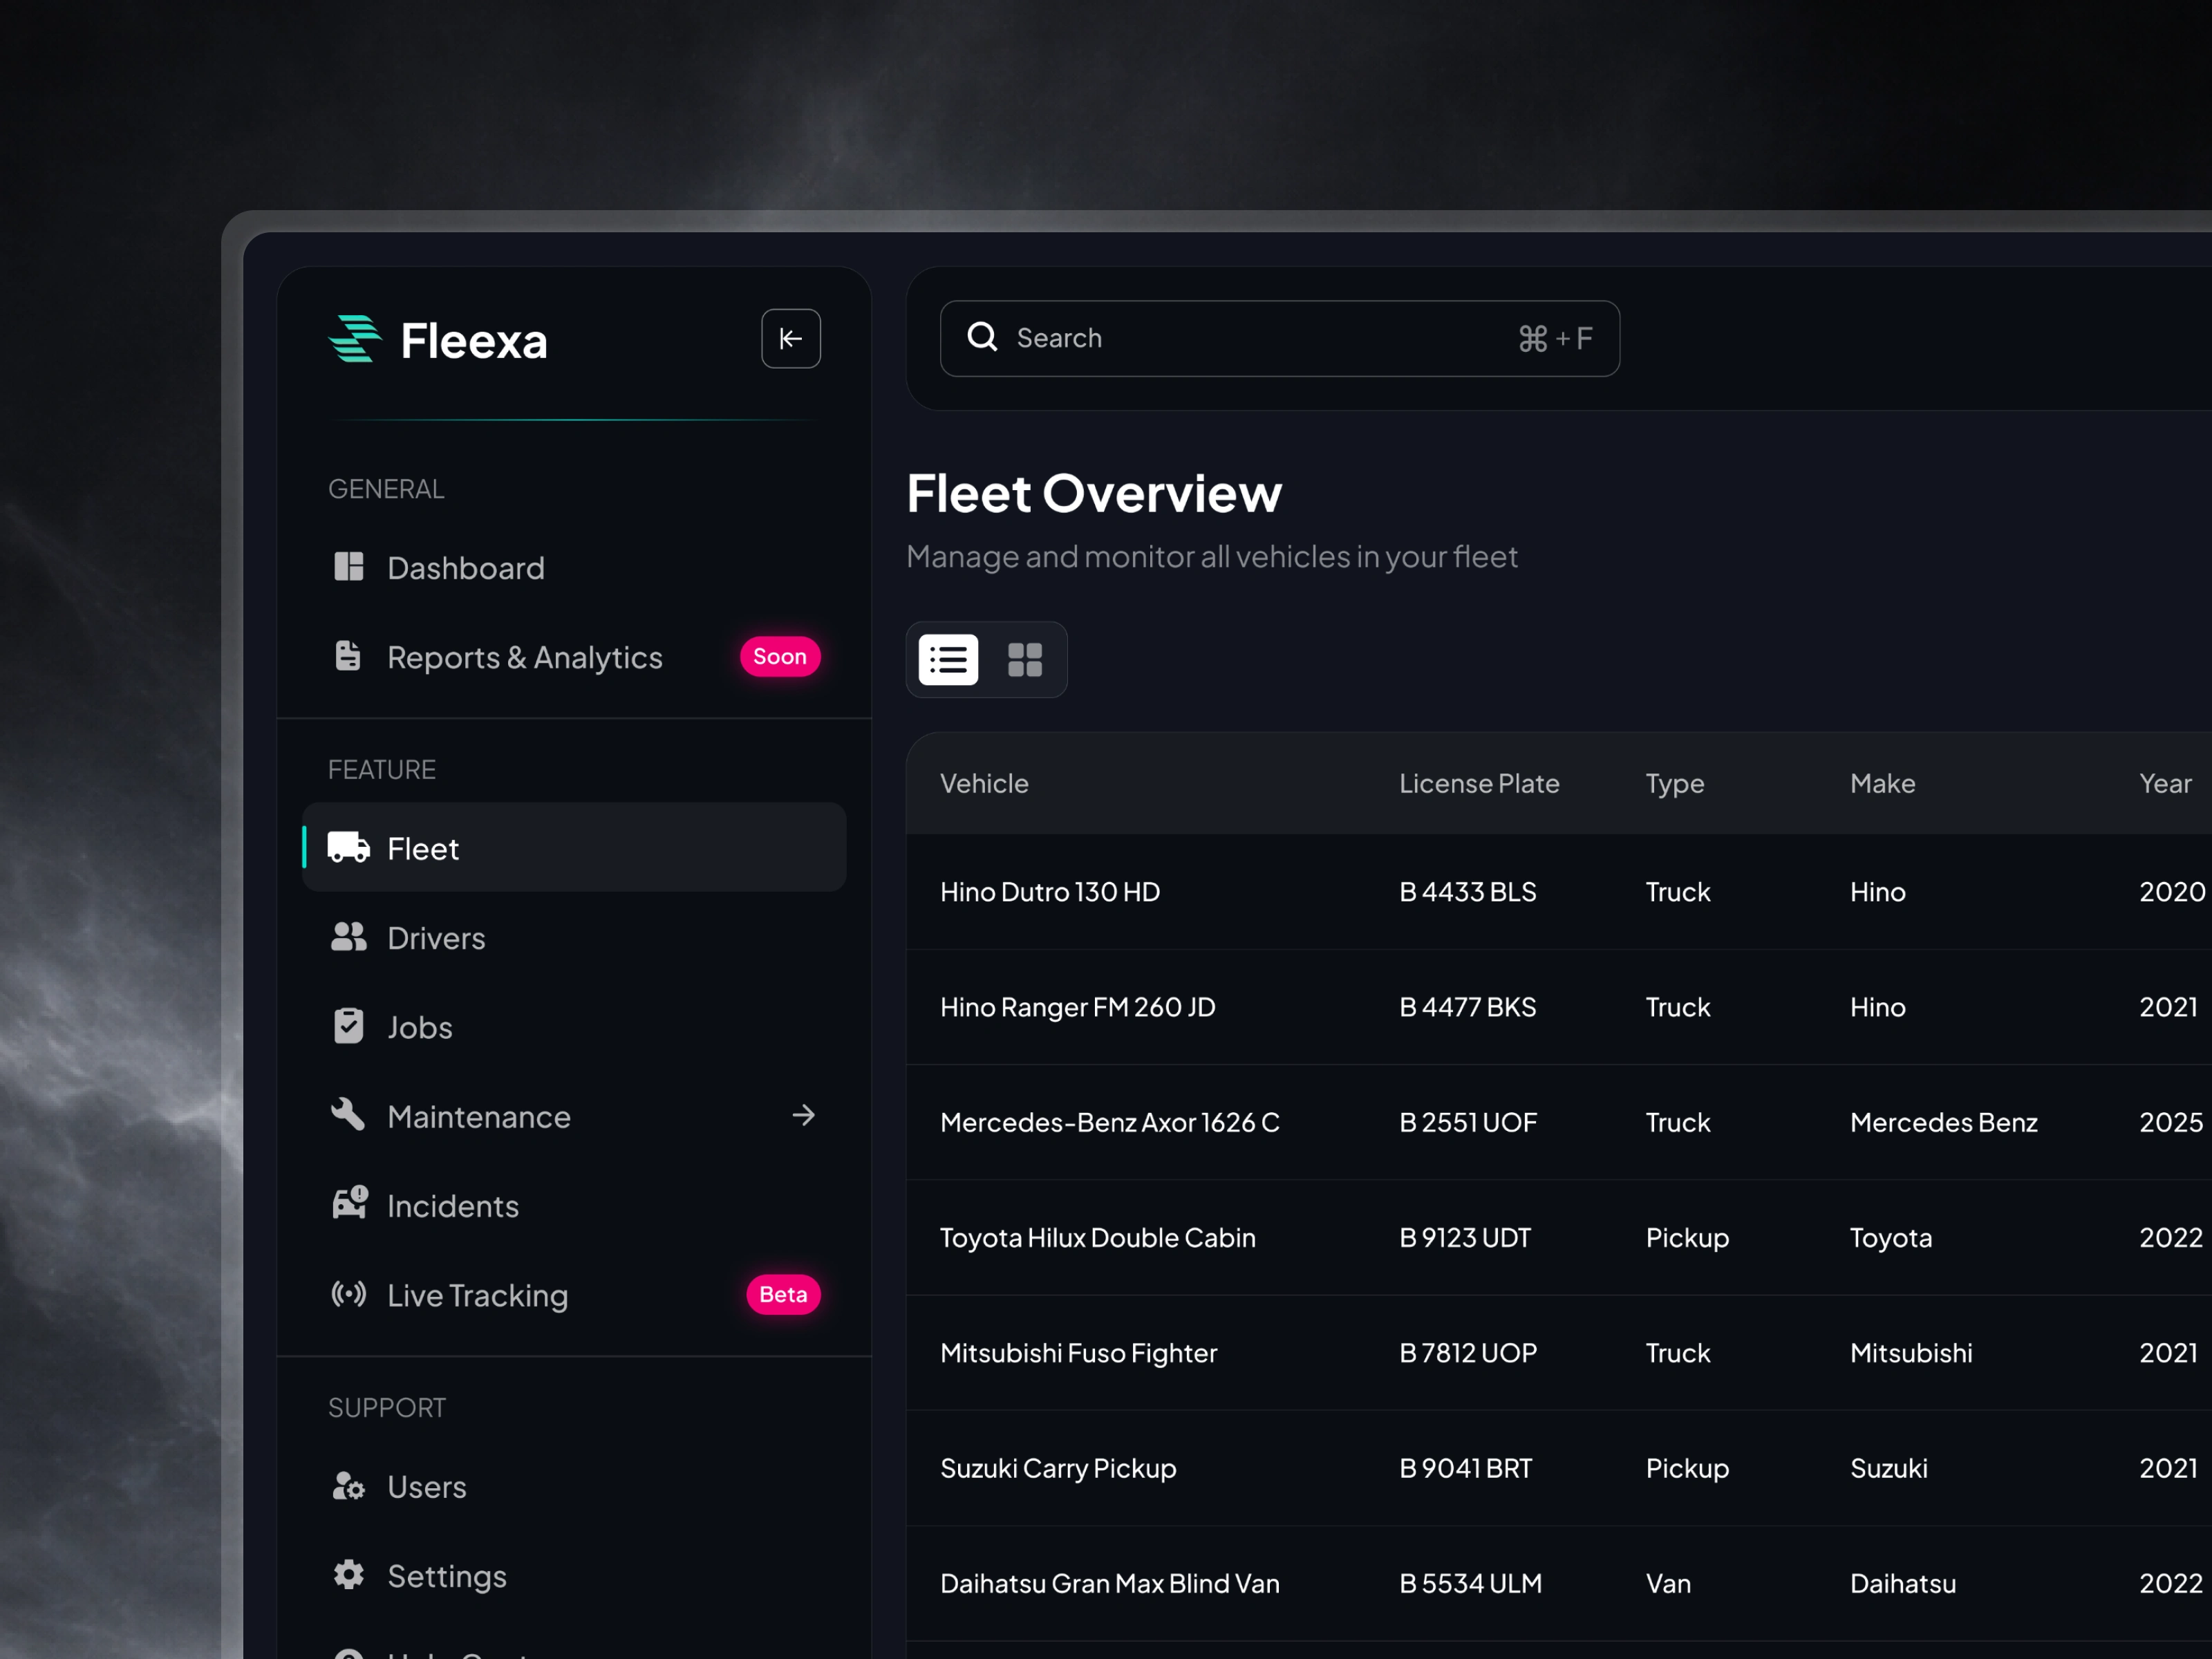Open the Jobs clipboard item
This screenshot has width=2212, height=1659.
click(419, 1027)
